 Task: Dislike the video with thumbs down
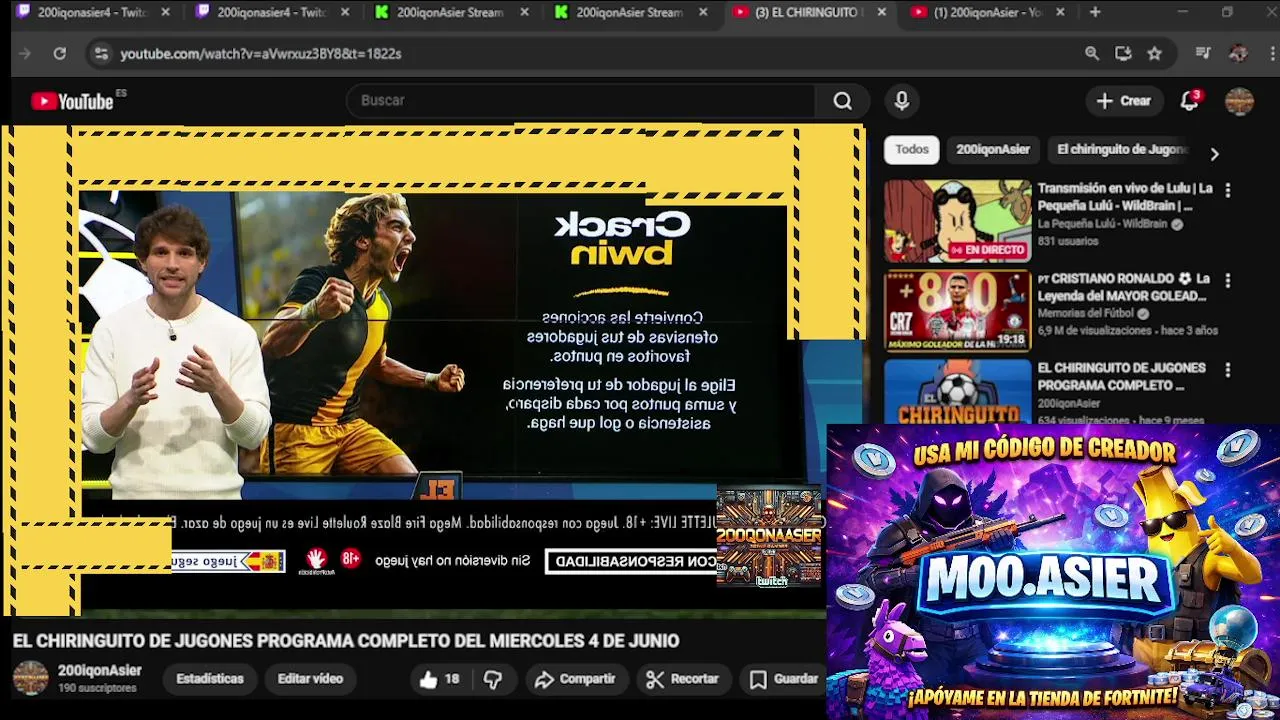click(493, 680)
